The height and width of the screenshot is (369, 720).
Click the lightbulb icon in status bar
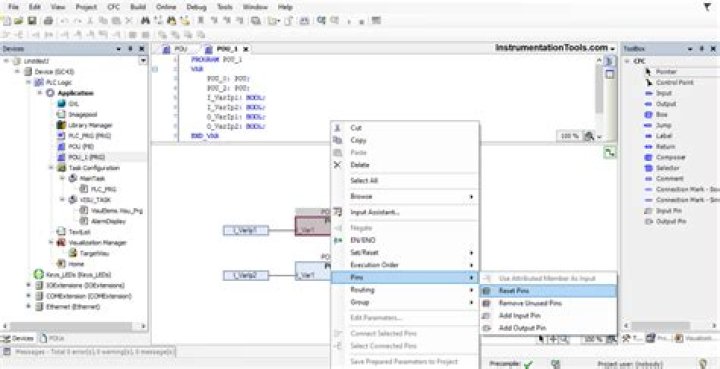tap(702, 364)
